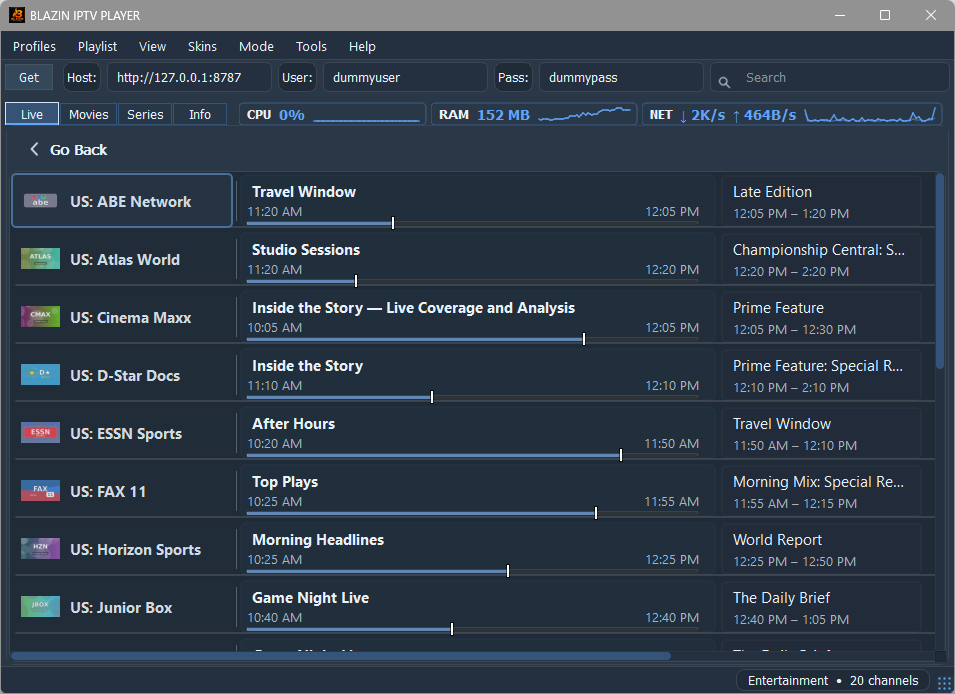
Task: Click the Championship Central upcoming program
Action: (x=821, y=260)
